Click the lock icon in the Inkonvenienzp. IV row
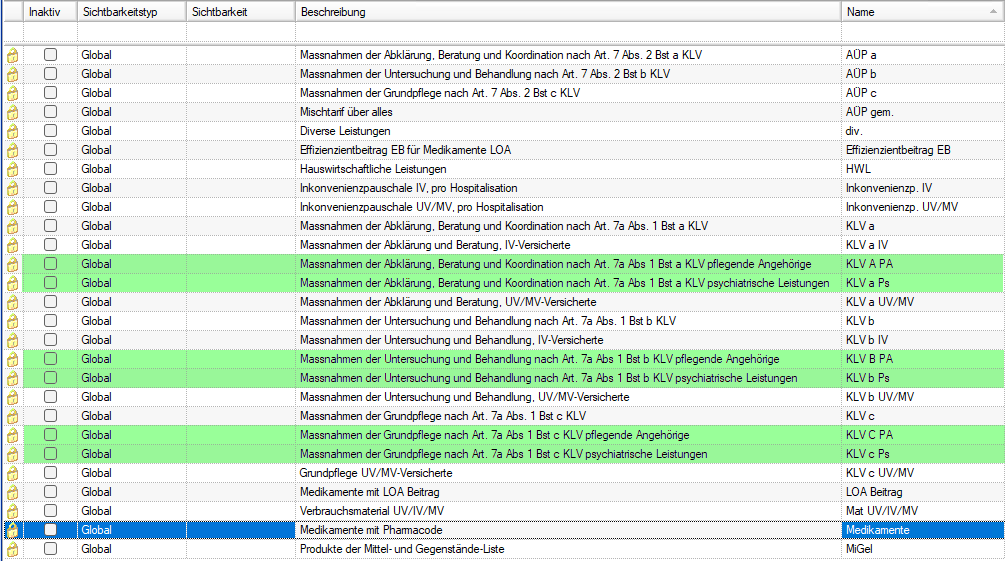 [13, 189]
